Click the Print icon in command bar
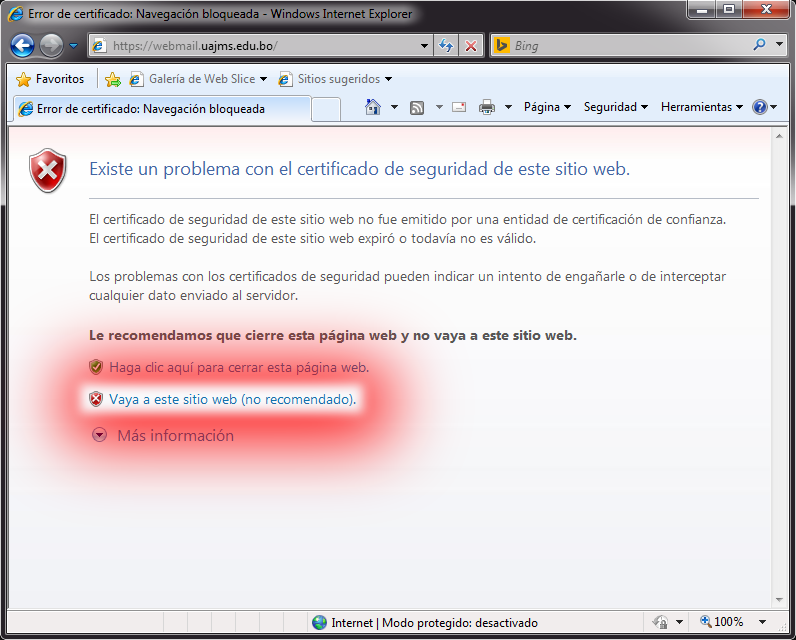This screenshot has width=796, height=640. tap(487, 107)
